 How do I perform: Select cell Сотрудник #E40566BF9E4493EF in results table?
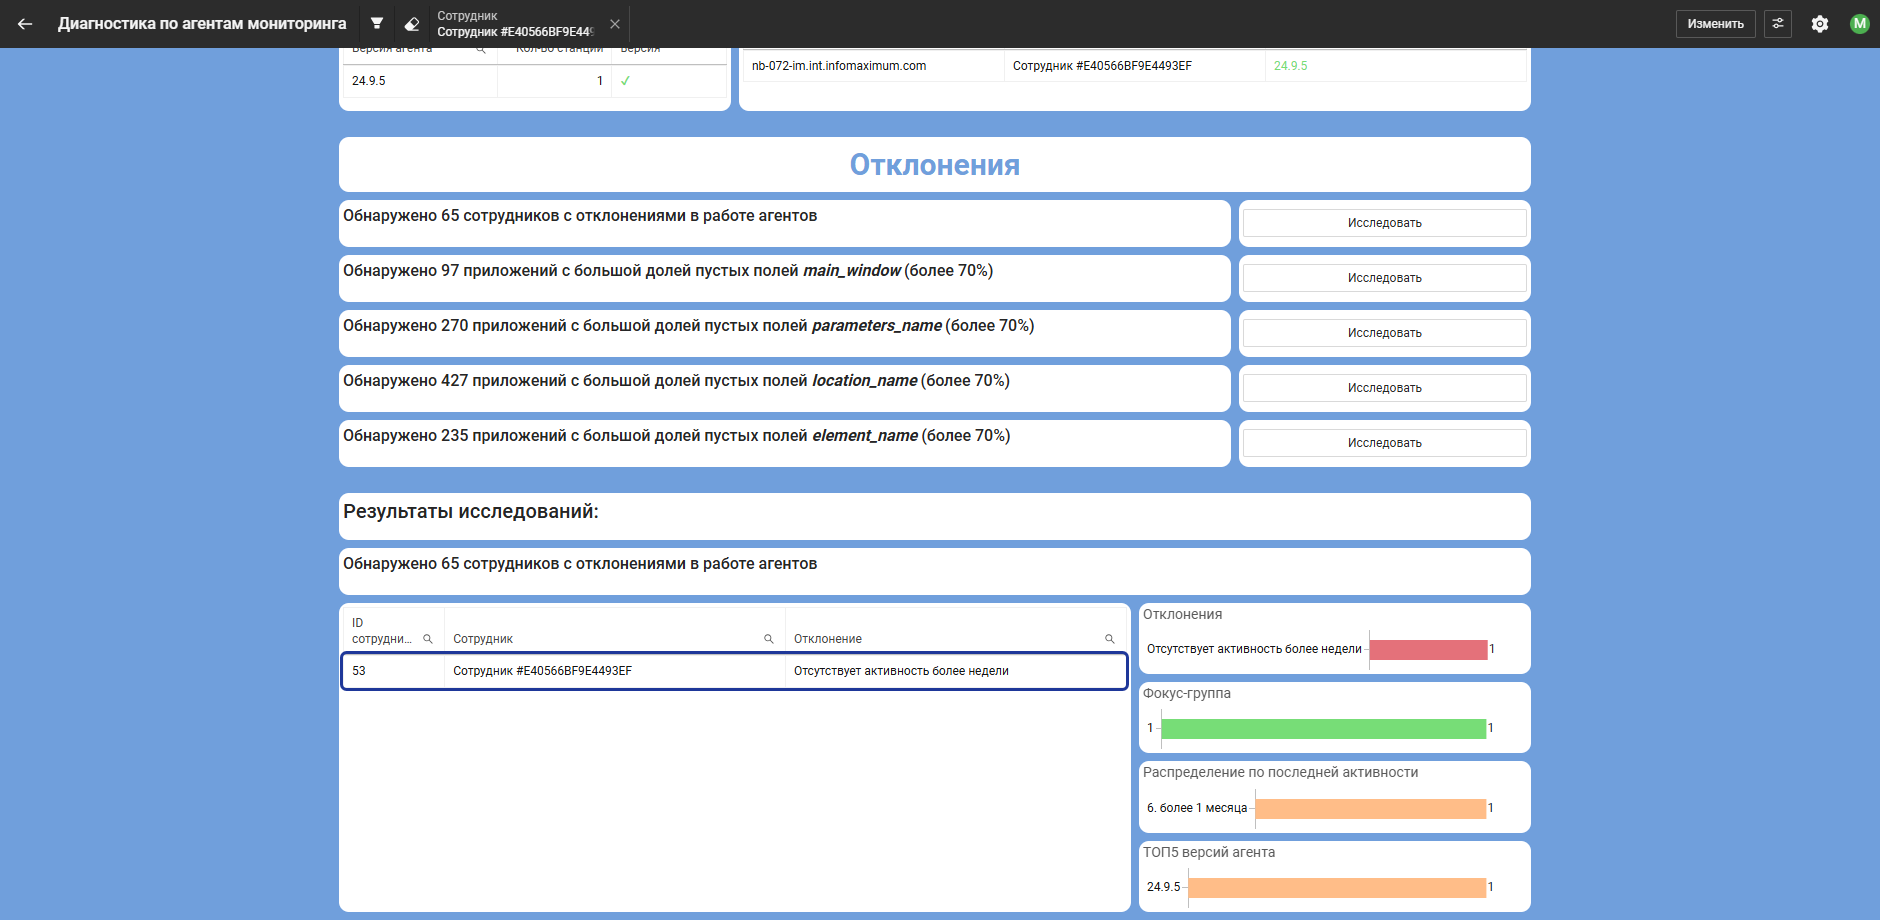[615, 671]
